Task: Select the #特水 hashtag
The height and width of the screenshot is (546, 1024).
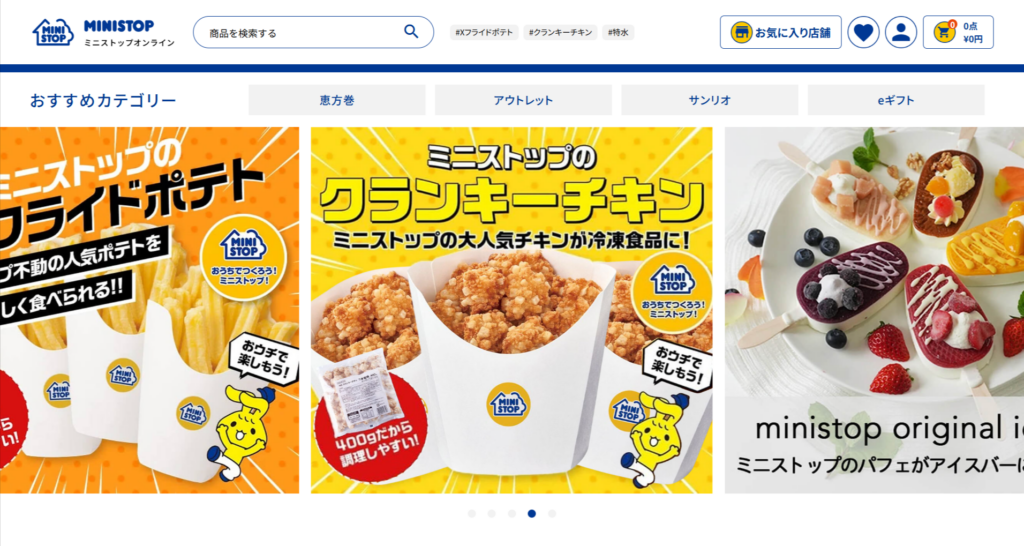Action: pos(618,32)
